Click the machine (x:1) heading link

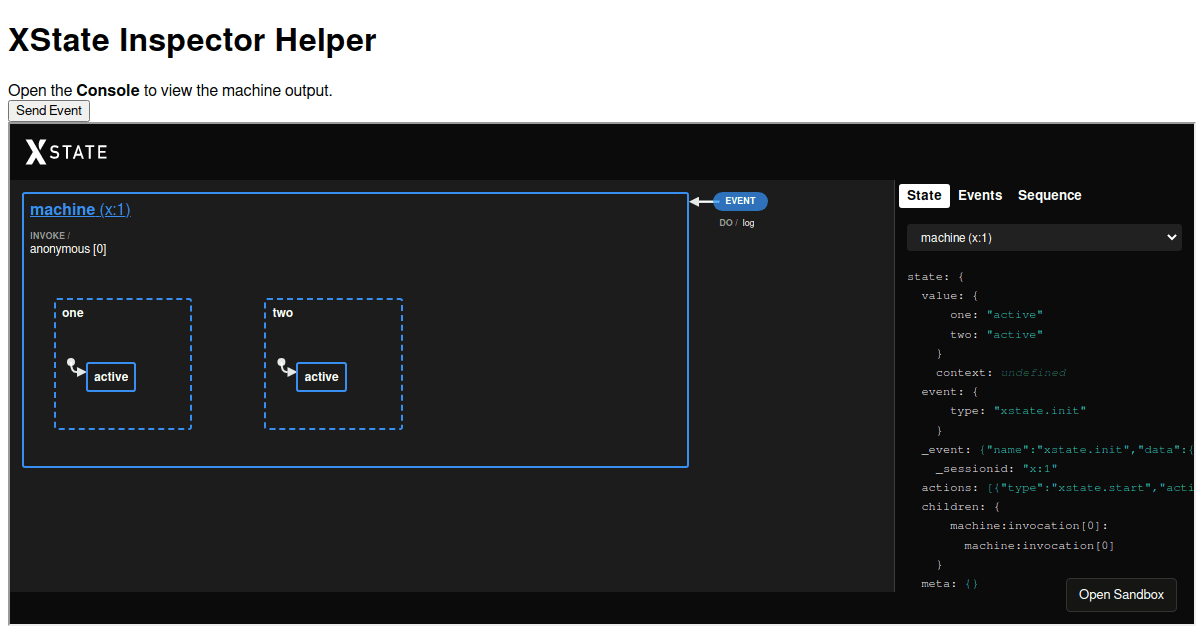pyautogui.click(x=80, y=209)
